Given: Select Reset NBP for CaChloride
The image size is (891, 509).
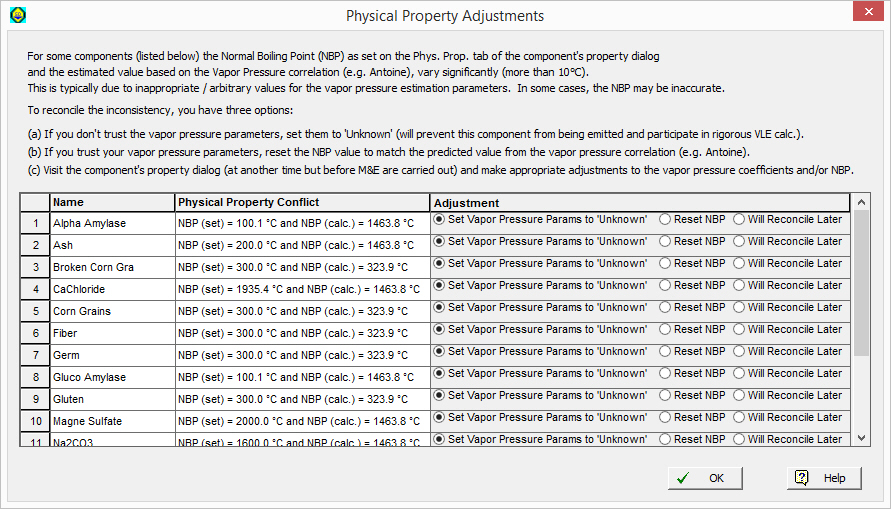Looking at the screenshot, I should click(666, 285).
